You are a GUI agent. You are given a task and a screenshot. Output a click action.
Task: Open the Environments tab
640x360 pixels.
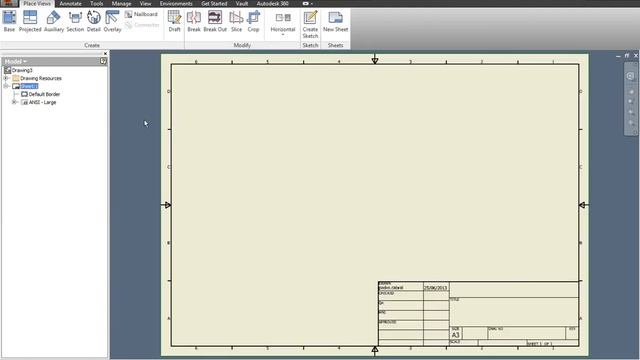click(x=176, y=3)
